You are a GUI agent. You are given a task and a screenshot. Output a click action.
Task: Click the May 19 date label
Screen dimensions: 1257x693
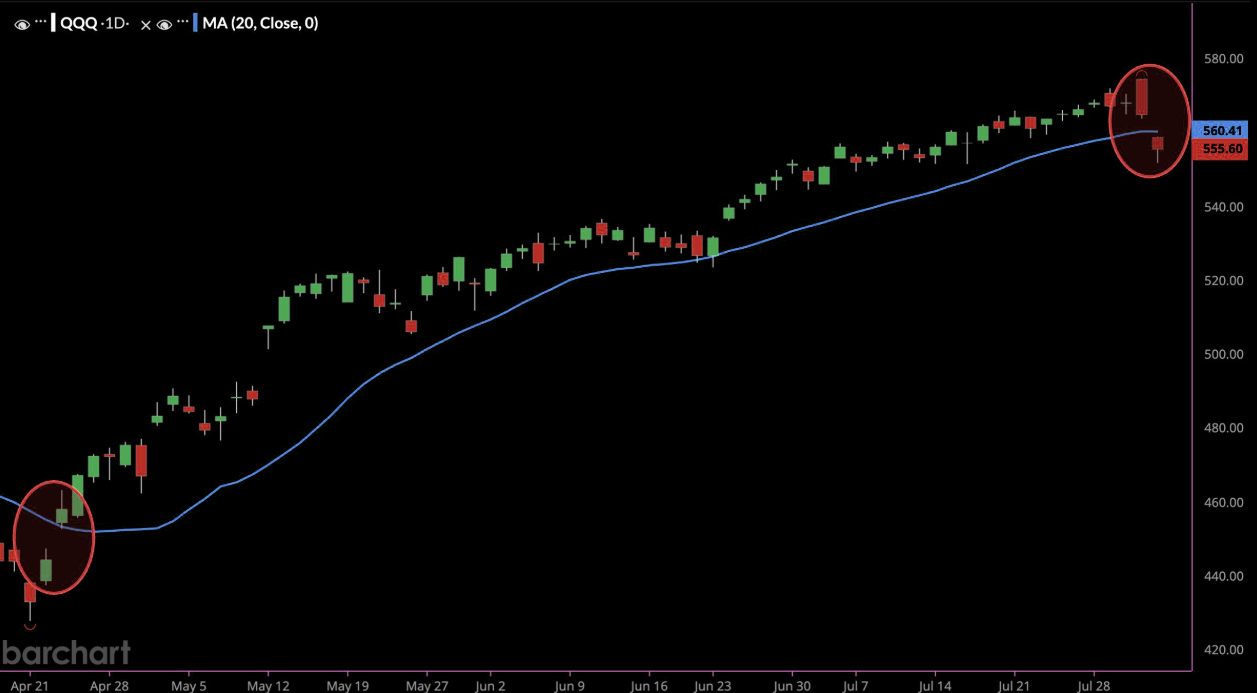(346, 686)
